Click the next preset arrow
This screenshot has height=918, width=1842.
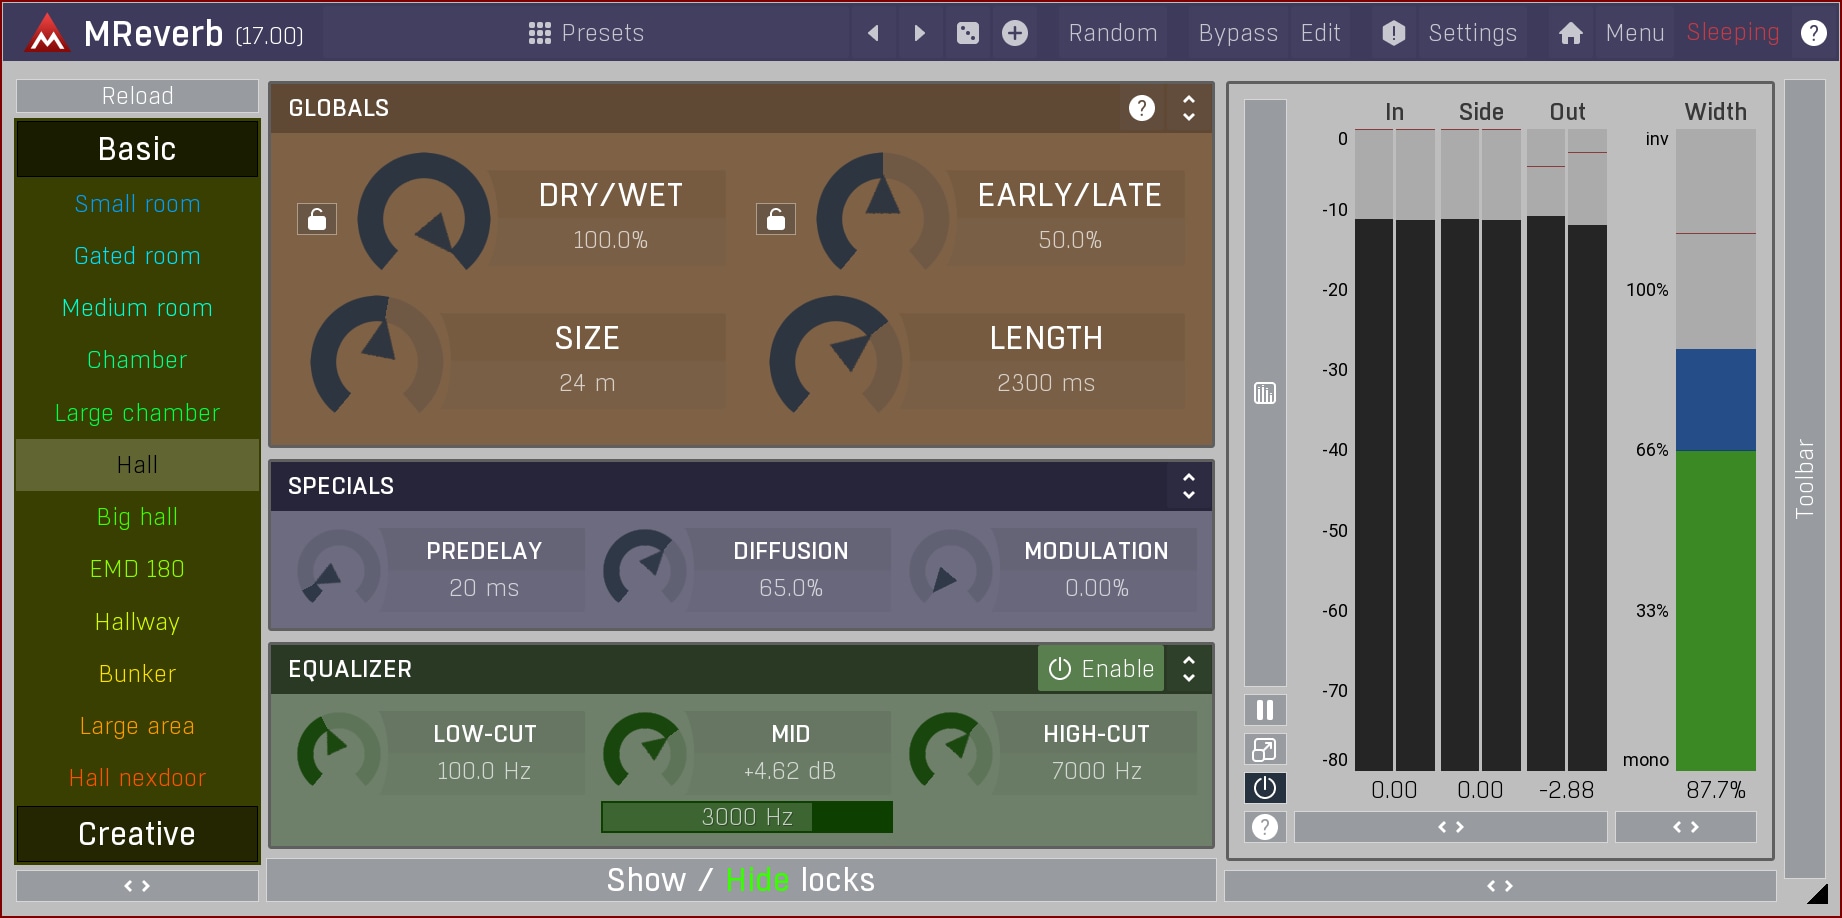[919, 33]
